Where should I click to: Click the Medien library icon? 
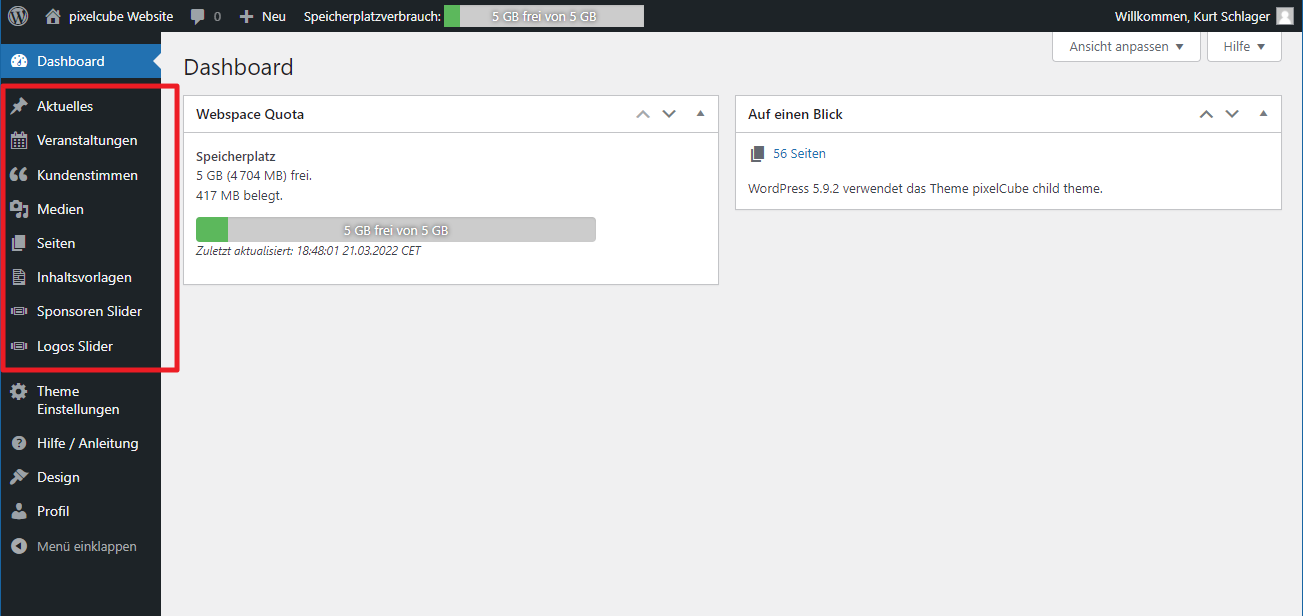click(x=19, y=209)
